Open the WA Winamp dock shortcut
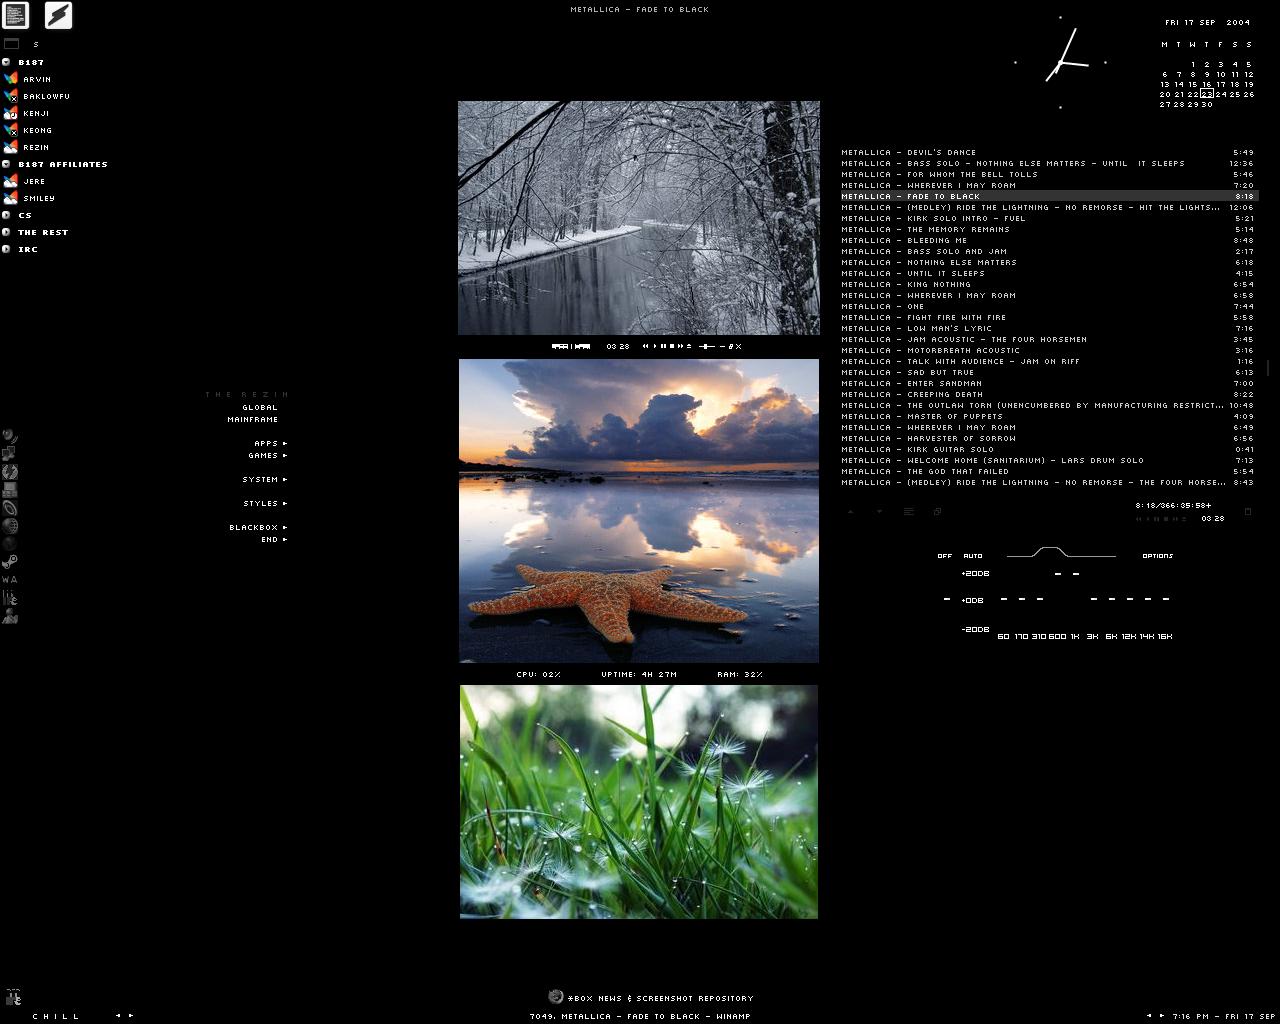 (10, 579)
